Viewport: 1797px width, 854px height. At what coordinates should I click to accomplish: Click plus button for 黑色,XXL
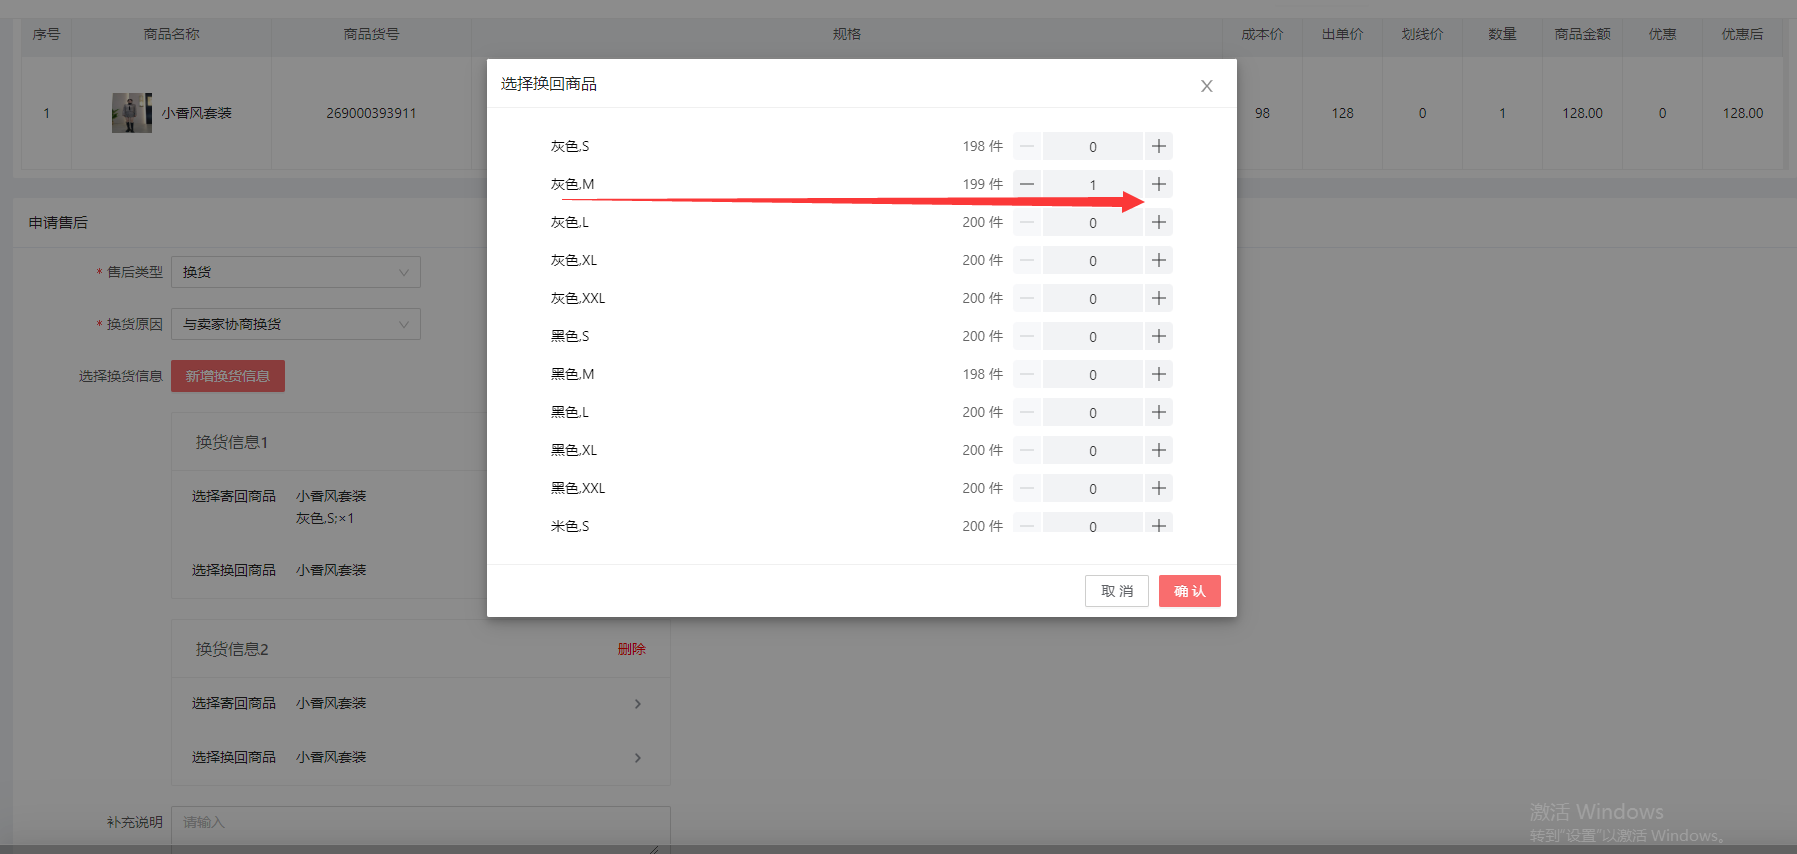pyautogui.click(x=1158, y=488)
